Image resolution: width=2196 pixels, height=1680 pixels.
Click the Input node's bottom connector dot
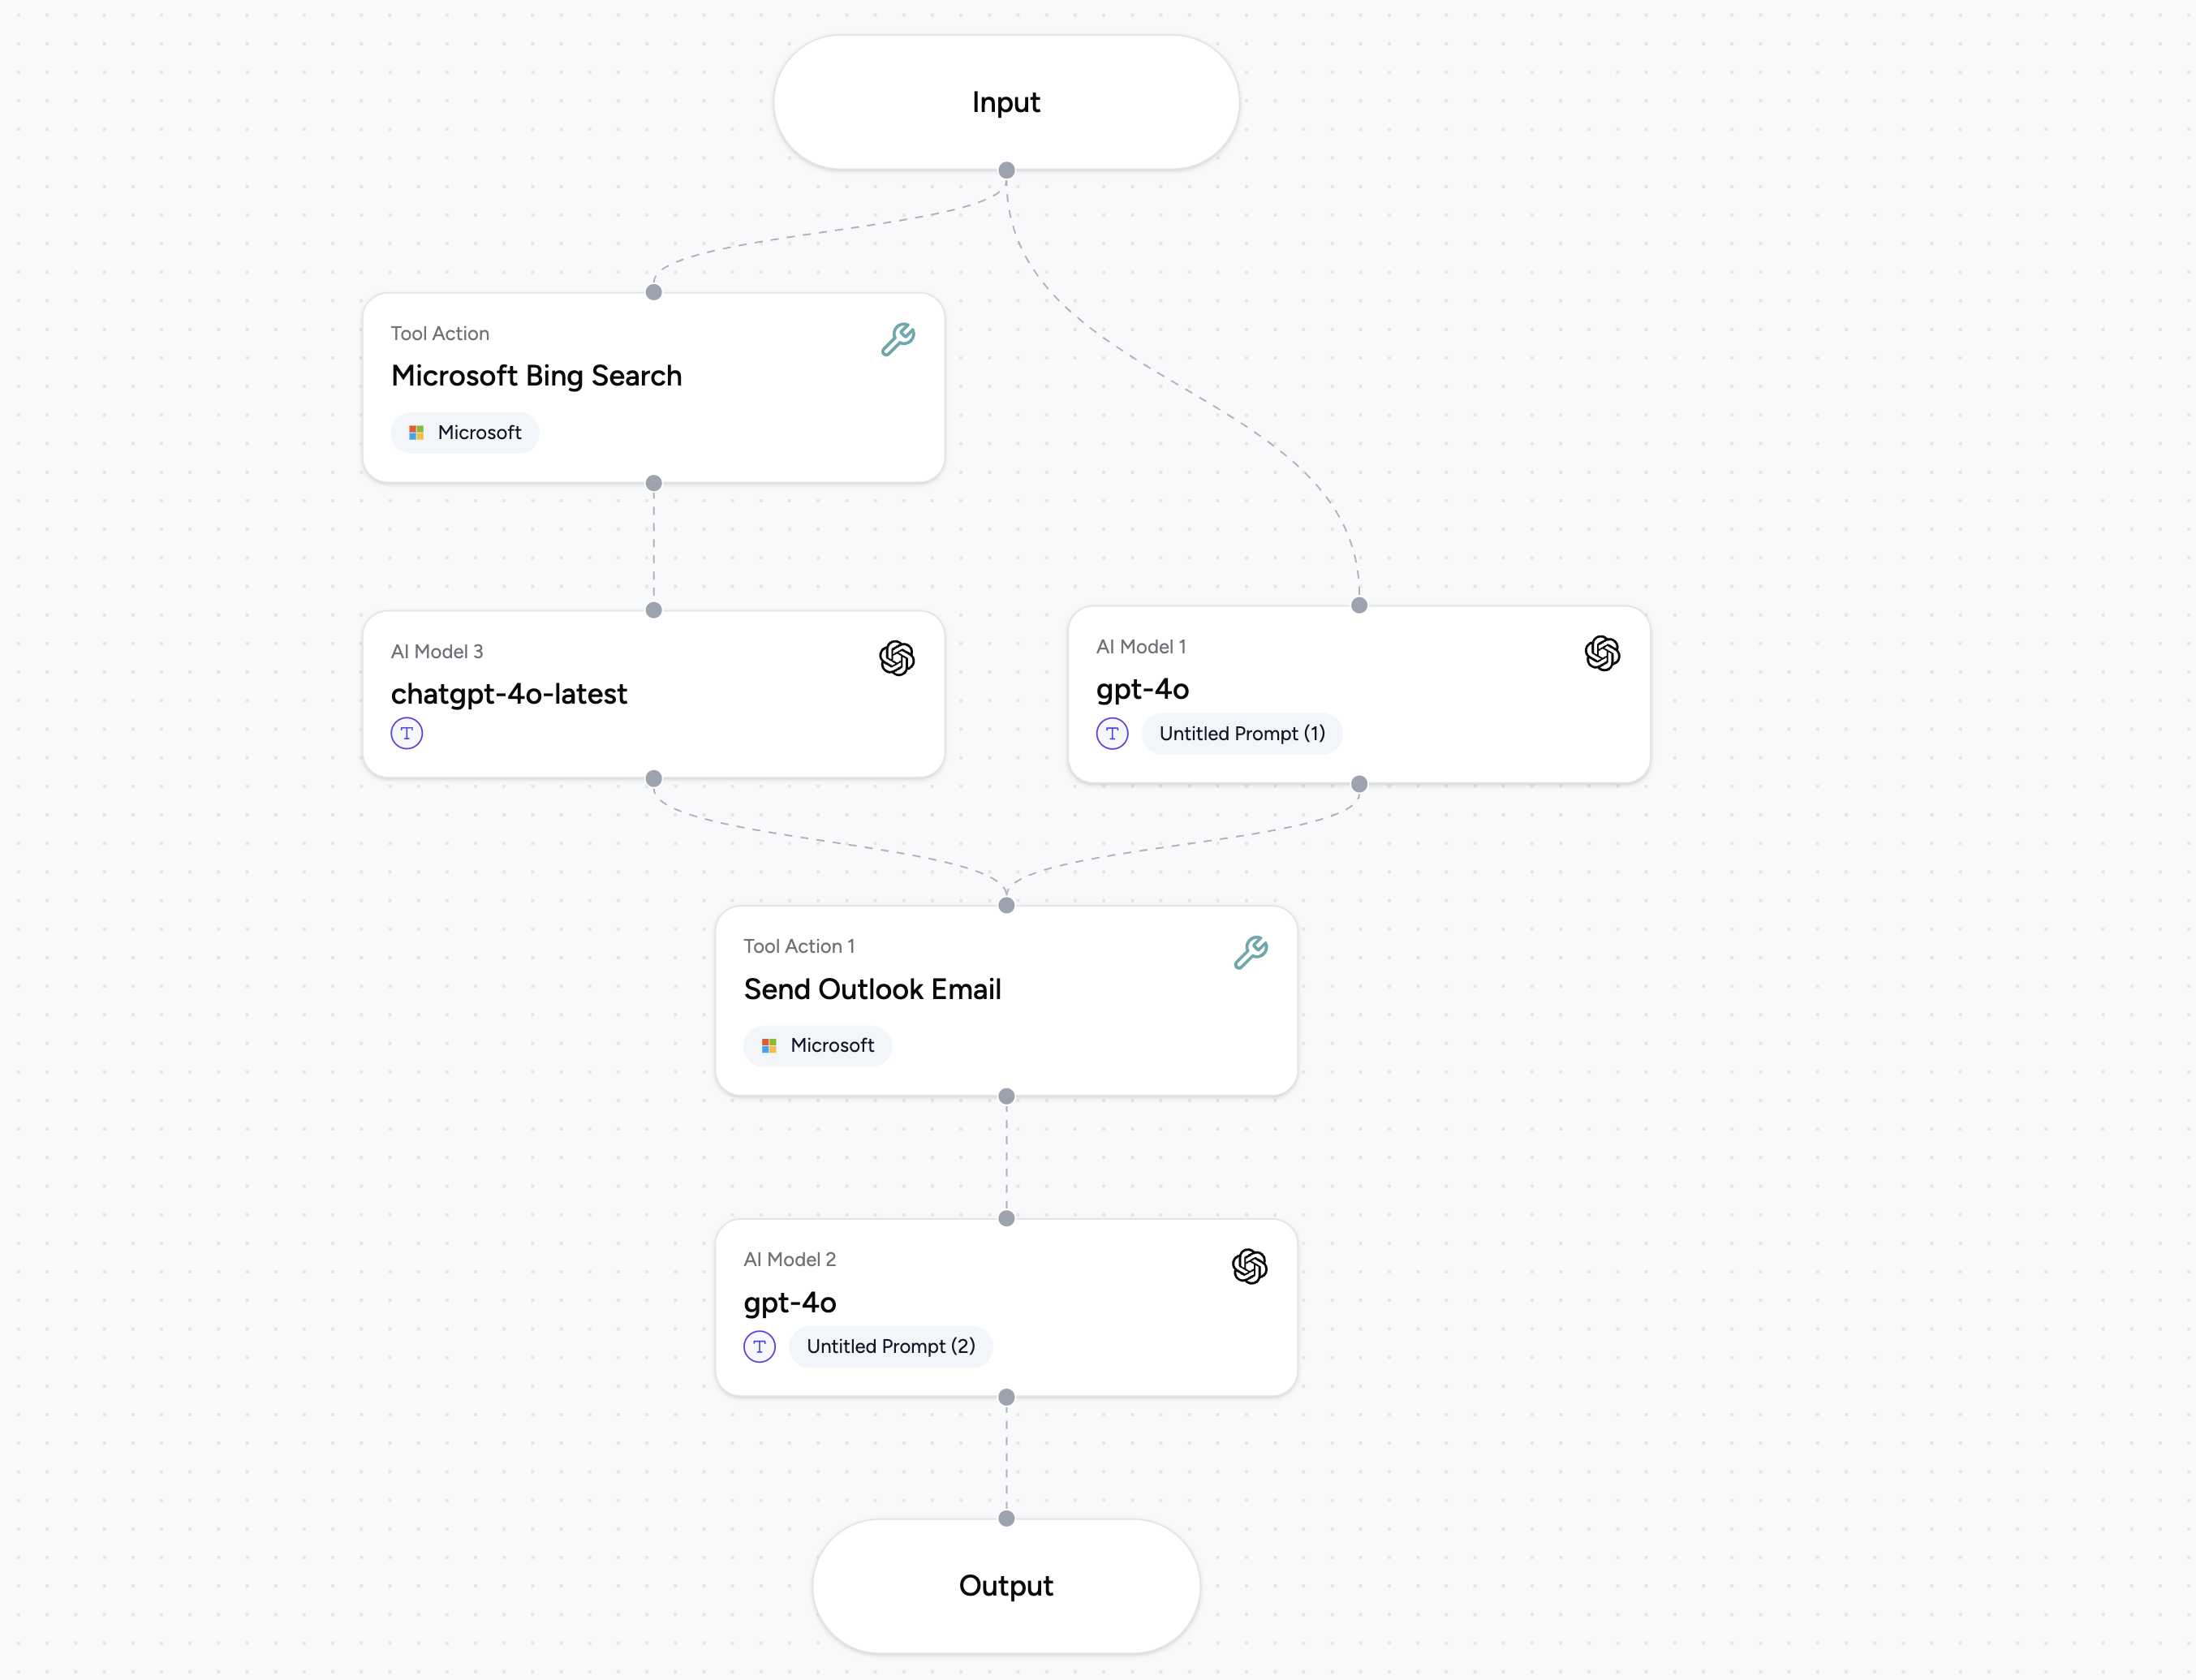coord(1007,170)
